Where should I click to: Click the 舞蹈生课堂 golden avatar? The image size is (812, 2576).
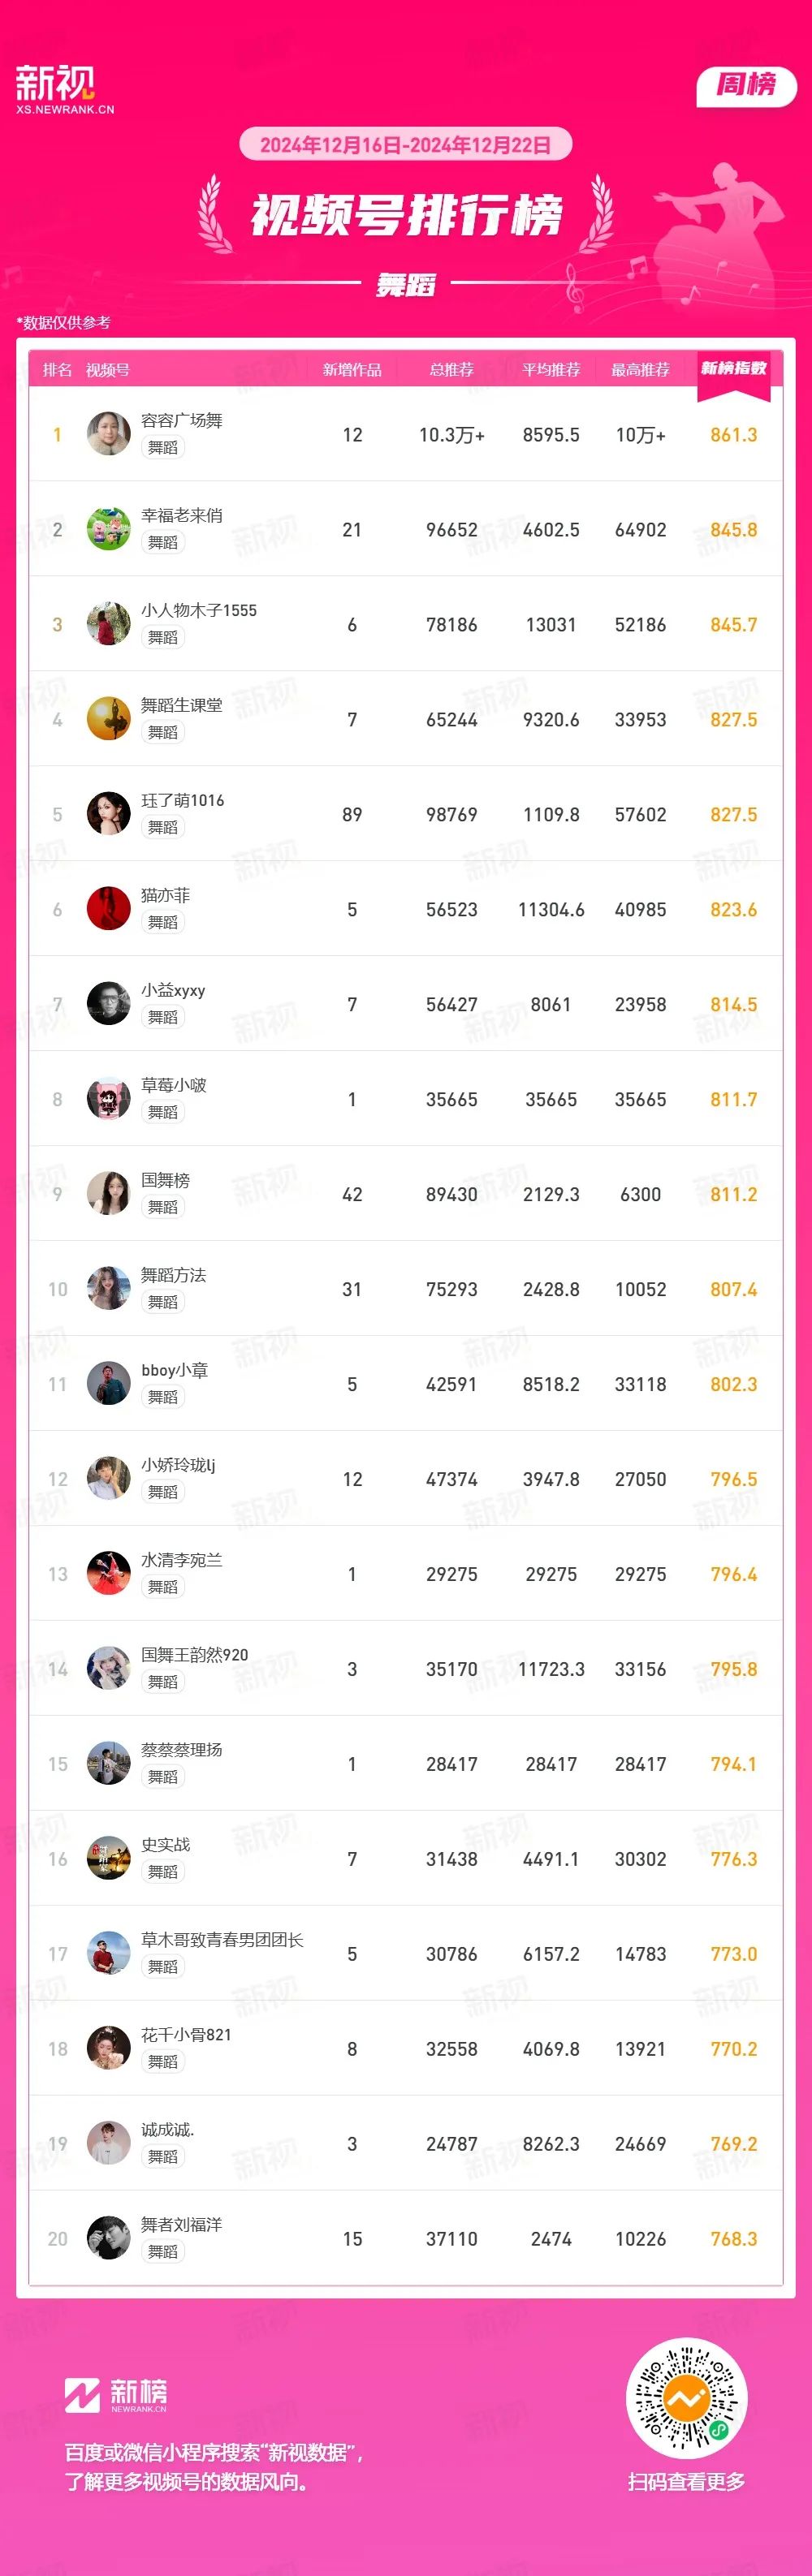[x=108, y=719]
